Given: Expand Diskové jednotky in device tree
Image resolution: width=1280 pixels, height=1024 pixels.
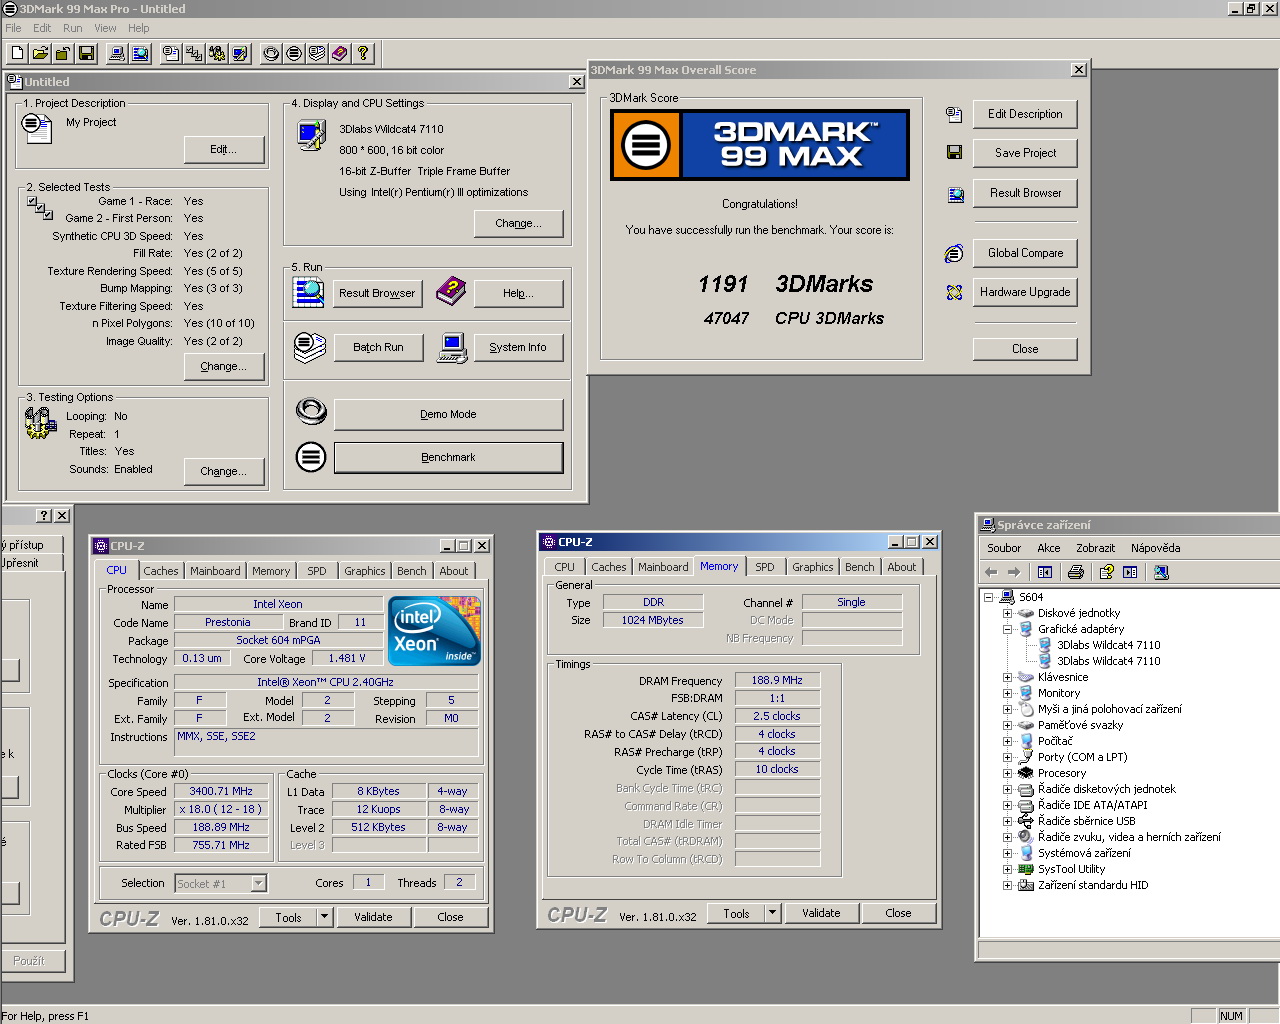Looking at the screenshot, I should pos(1007,613).
